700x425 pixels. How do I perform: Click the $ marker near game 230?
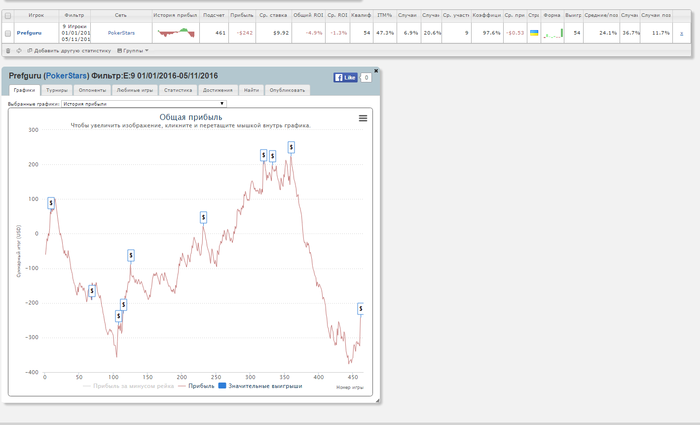coord(203,217)
